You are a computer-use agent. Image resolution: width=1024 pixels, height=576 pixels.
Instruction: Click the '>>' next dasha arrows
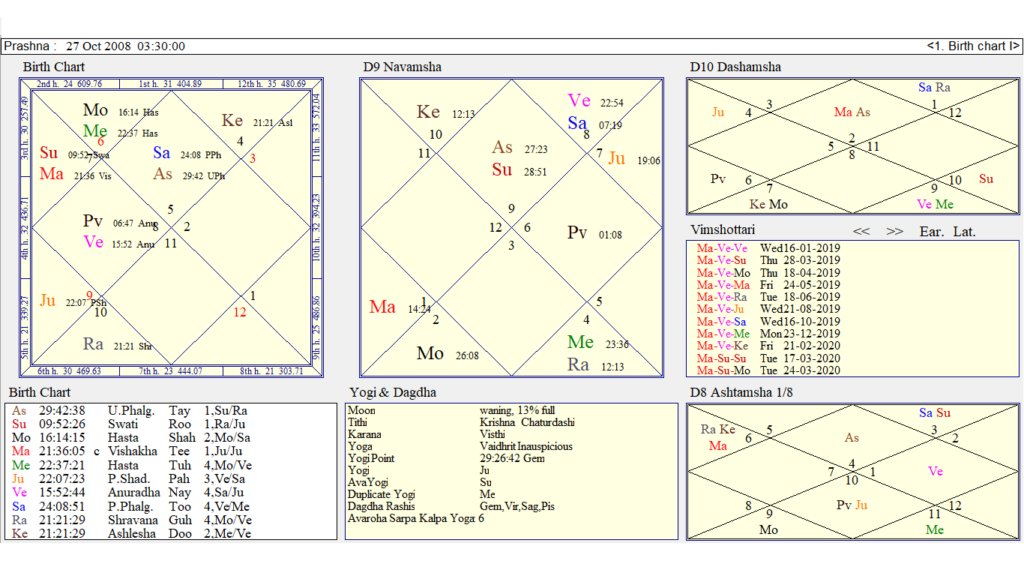[895, 231]
